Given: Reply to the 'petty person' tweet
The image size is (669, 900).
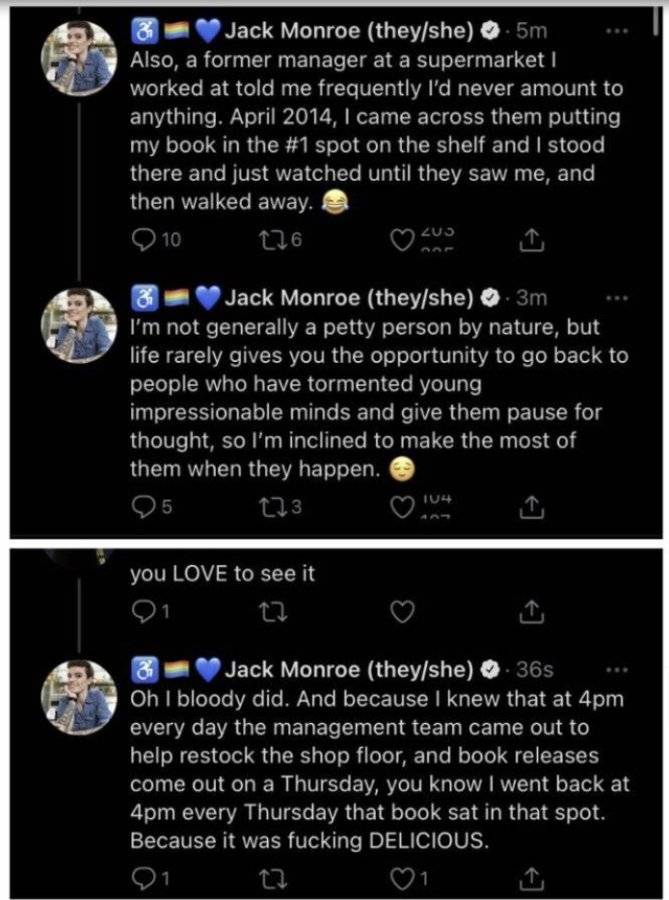Looking at the screenshot, I should click(x=142, y=506).
